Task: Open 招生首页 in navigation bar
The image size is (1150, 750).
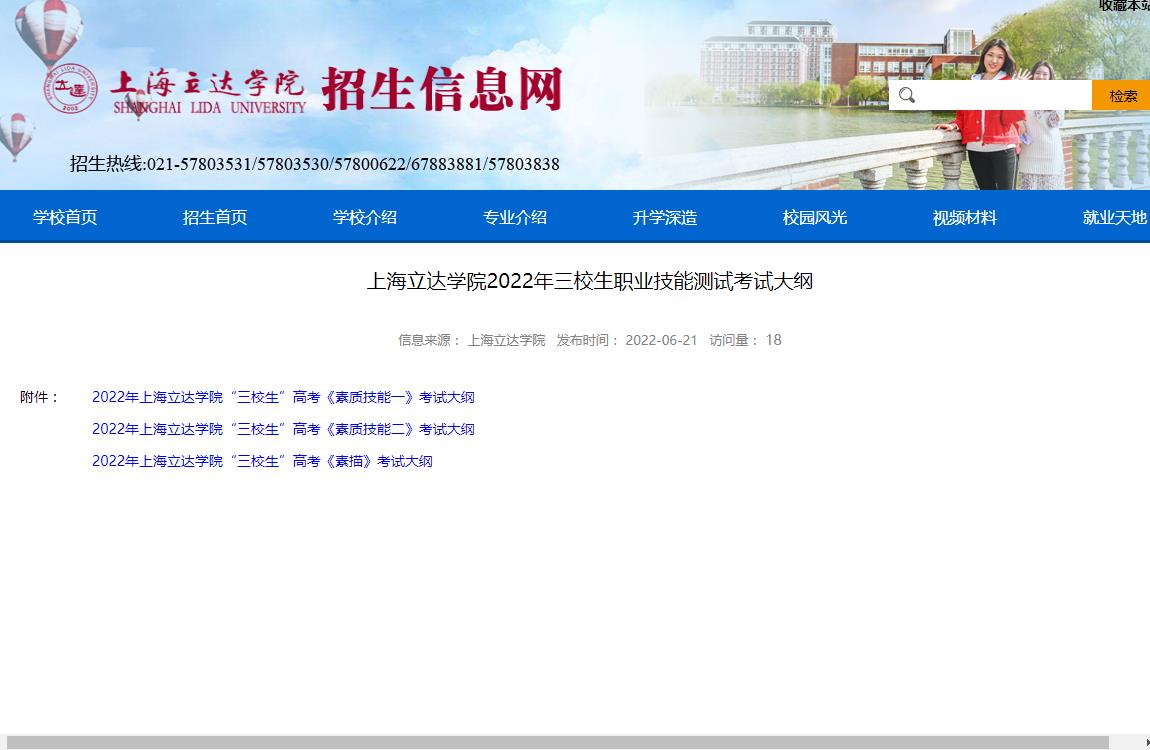Action: click(x=215, y=217)
